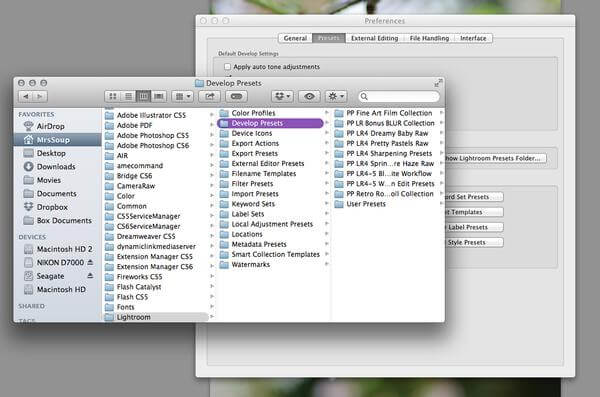Toggle Apply auto tone adjustments checkbox
600x397 pixels.
click(x=227, y=67)
